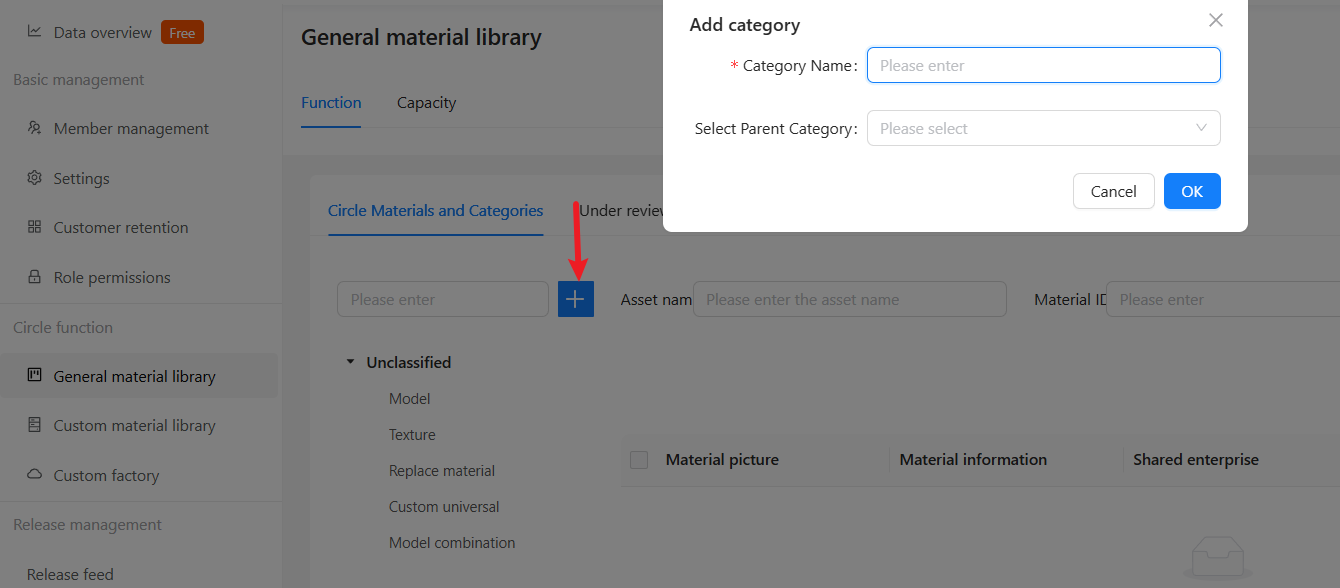Image resolution: width=1340 pixels, height=588 pixels.
Task: Switch to the Function tab
Action: tap(331, 102)
